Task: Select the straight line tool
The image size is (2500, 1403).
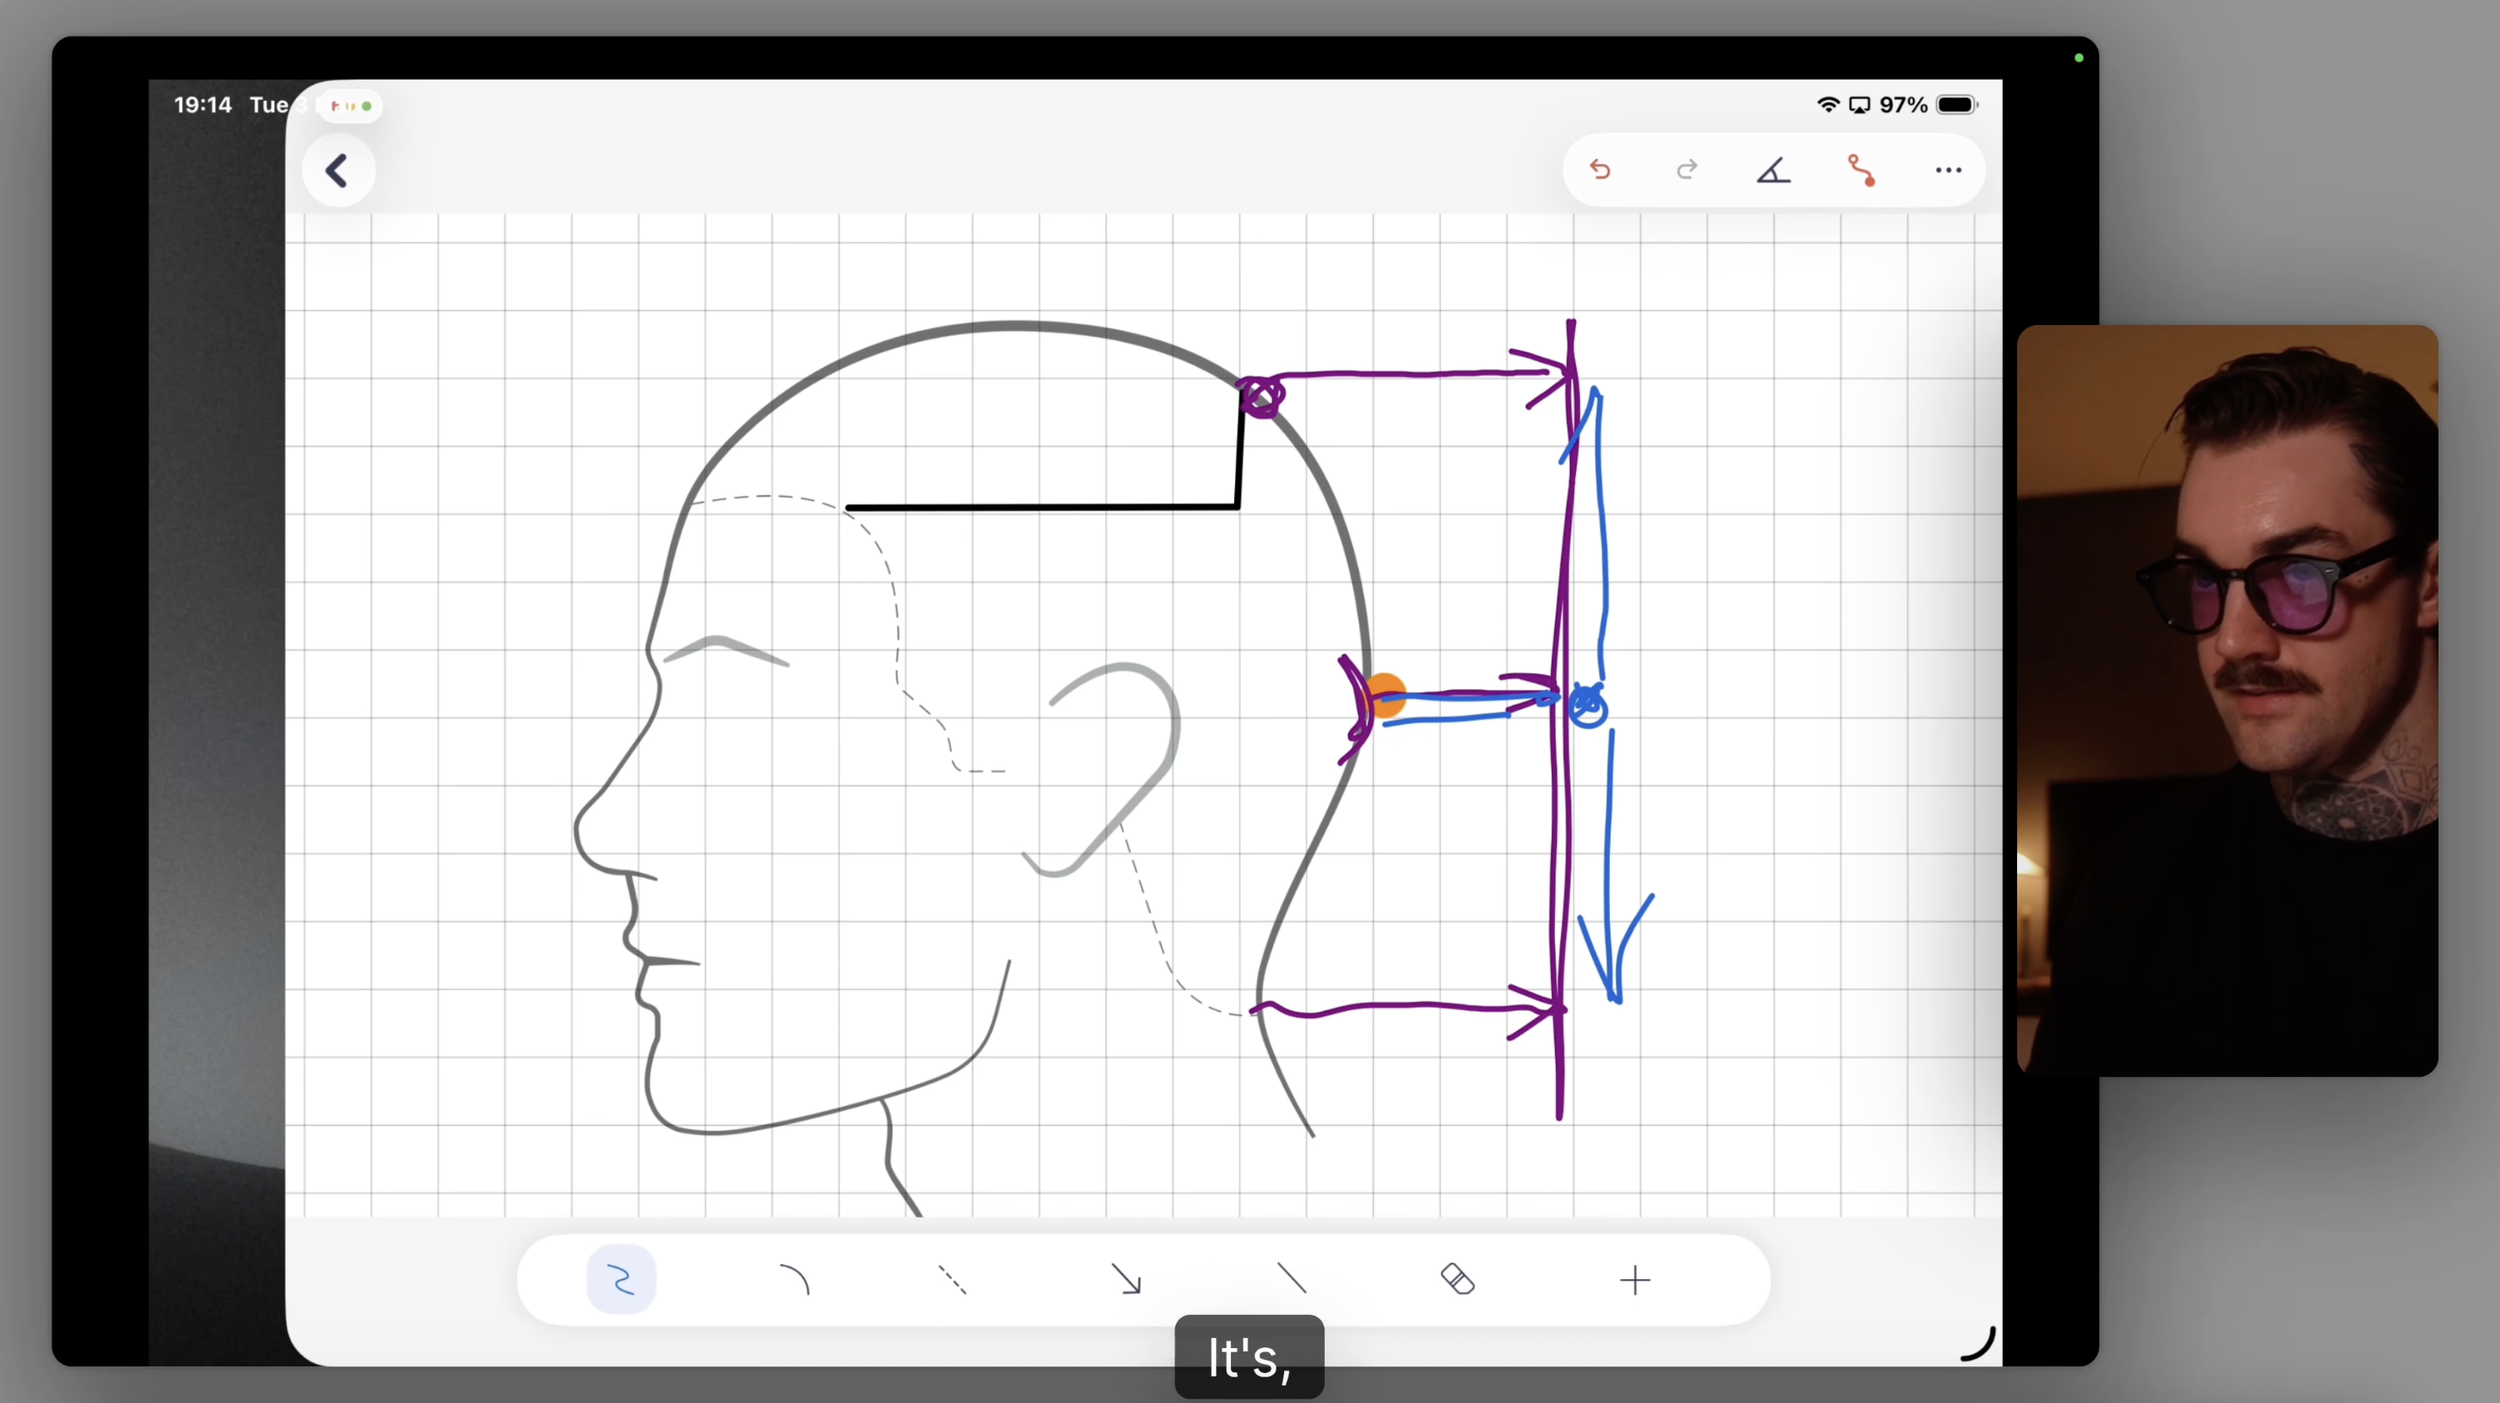Action: 1292,1279
